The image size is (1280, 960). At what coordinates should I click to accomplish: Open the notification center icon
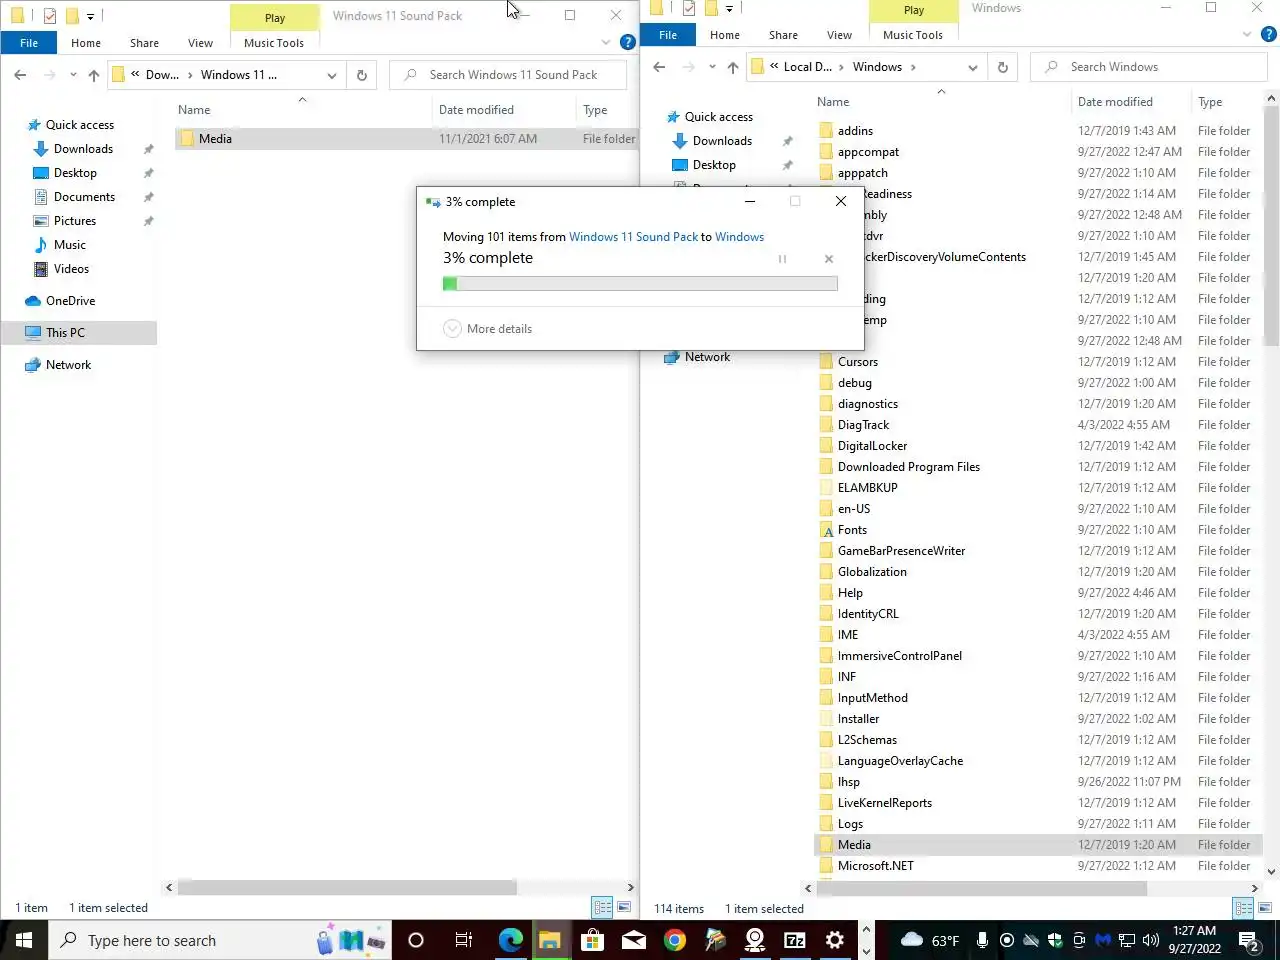point(1249,940)
